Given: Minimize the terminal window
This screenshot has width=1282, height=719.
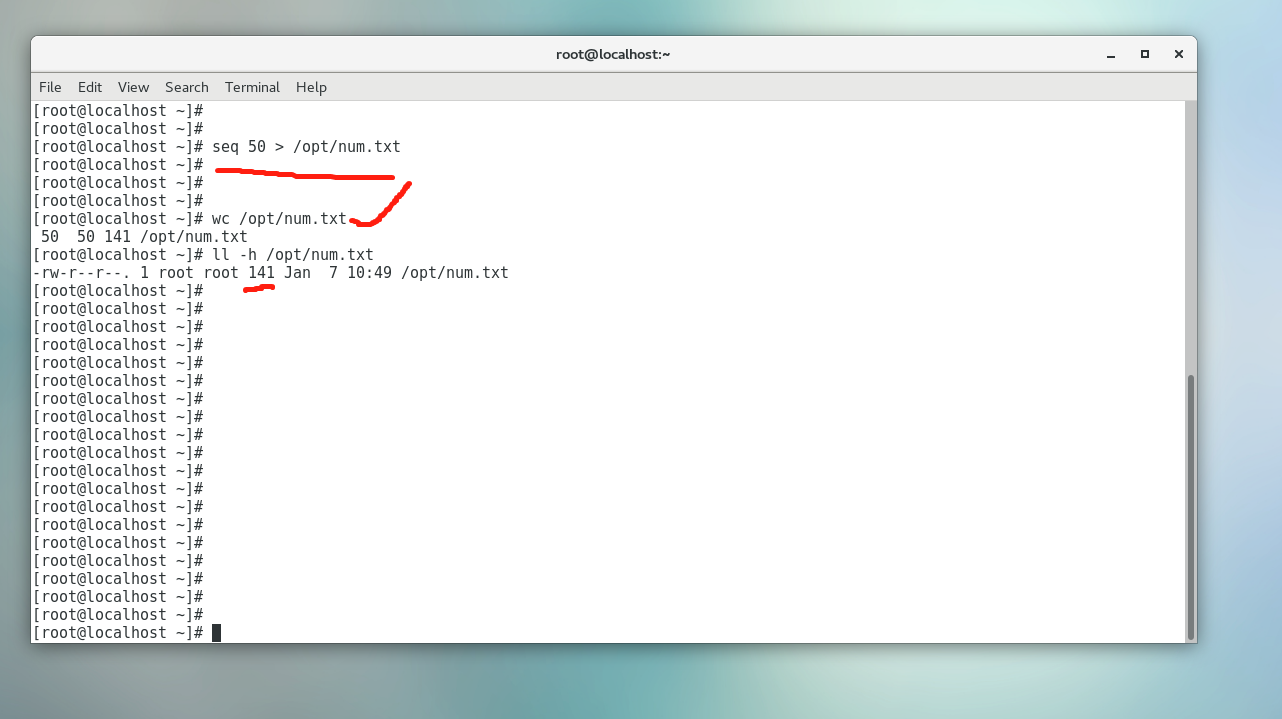Looking at the screenshot, I should pos(1110,54).
